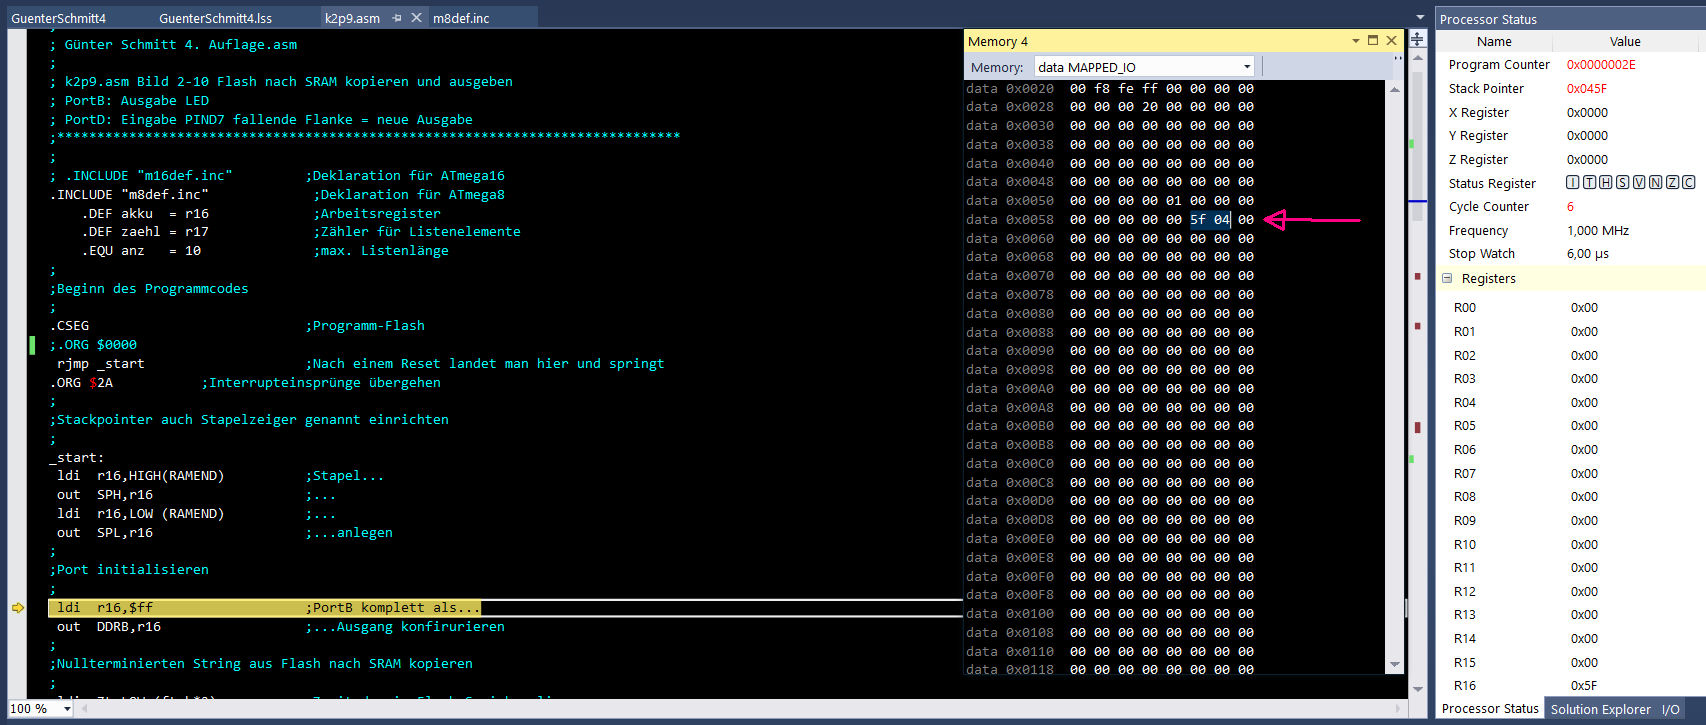Click highlighted bytes 5f 04 in memory
This screenshot has width=1706, height=725.
(x=1210, y=219)
